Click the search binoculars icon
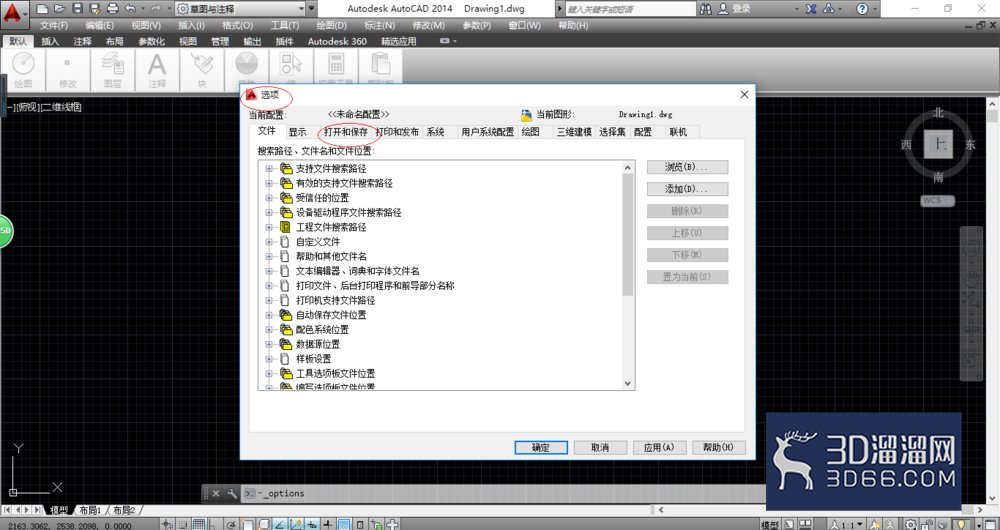Viewport: 1000px width, 530px height. pos(705,9)
